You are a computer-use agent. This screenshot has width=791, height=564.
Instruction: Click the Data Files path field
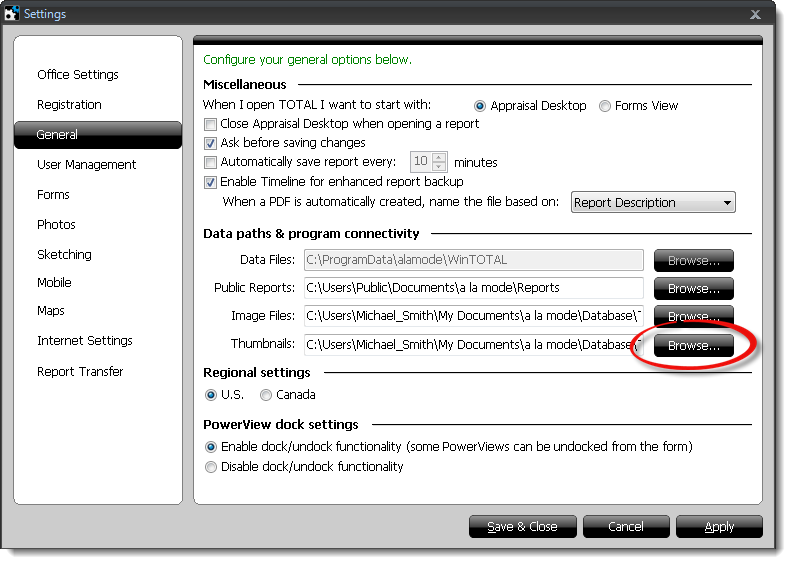[x=474, y=260]
